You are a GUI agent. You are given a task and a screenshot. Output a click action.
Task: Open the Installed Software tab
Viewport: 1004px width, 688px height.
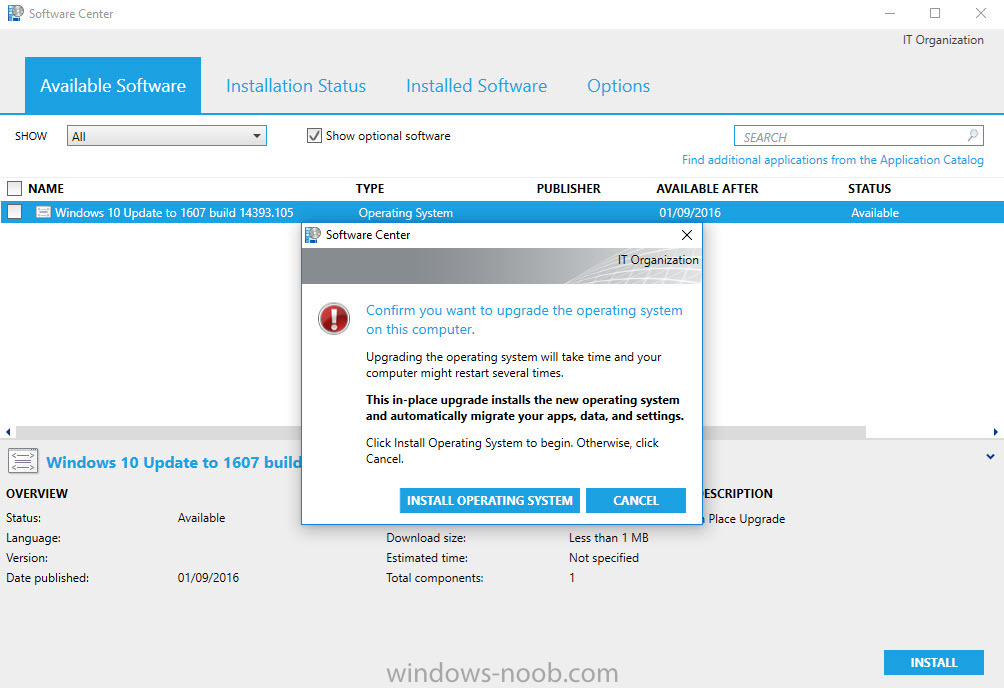click(x=476, y=86)
